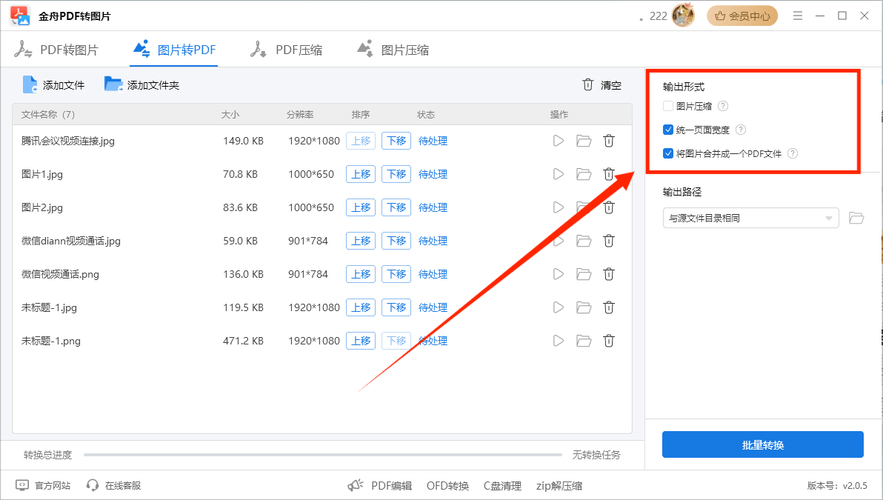Toggle 将图片合并成一个PDF文件 checkbox
883x500 pixels.
click(x=668, y=154)
